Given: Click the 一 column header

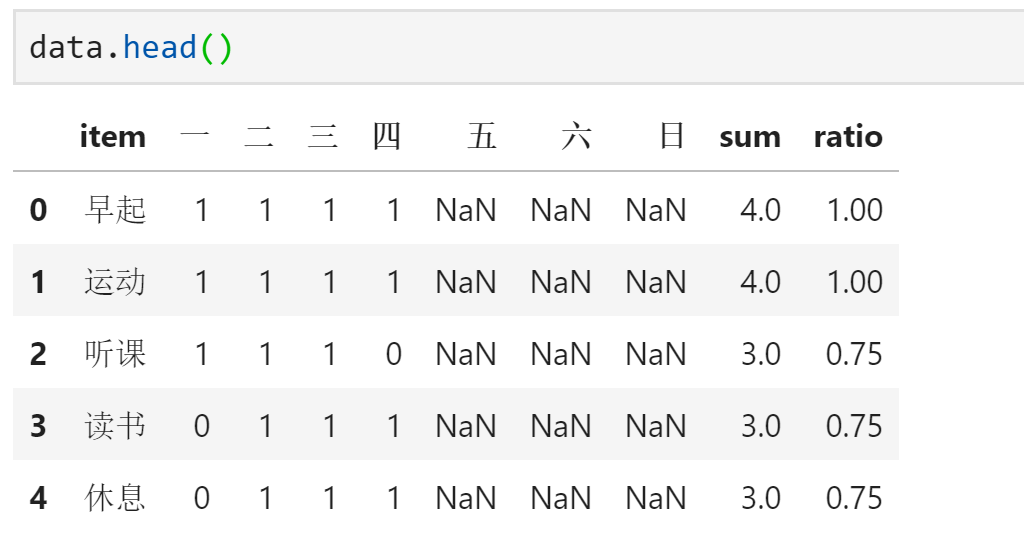Looking at the screenshot, I should [x=195, y=137].
